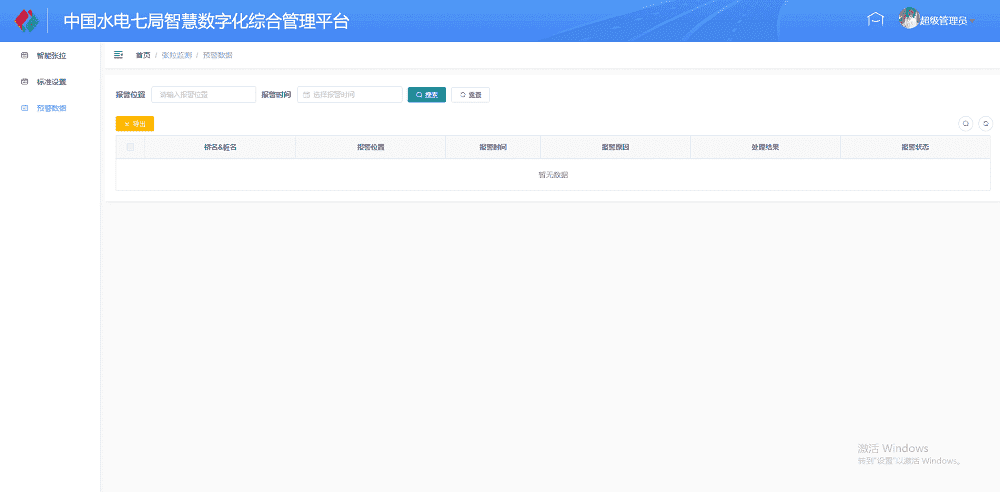
Task: Click the circular search toggle icon above table
Action: tap(965, 124)
